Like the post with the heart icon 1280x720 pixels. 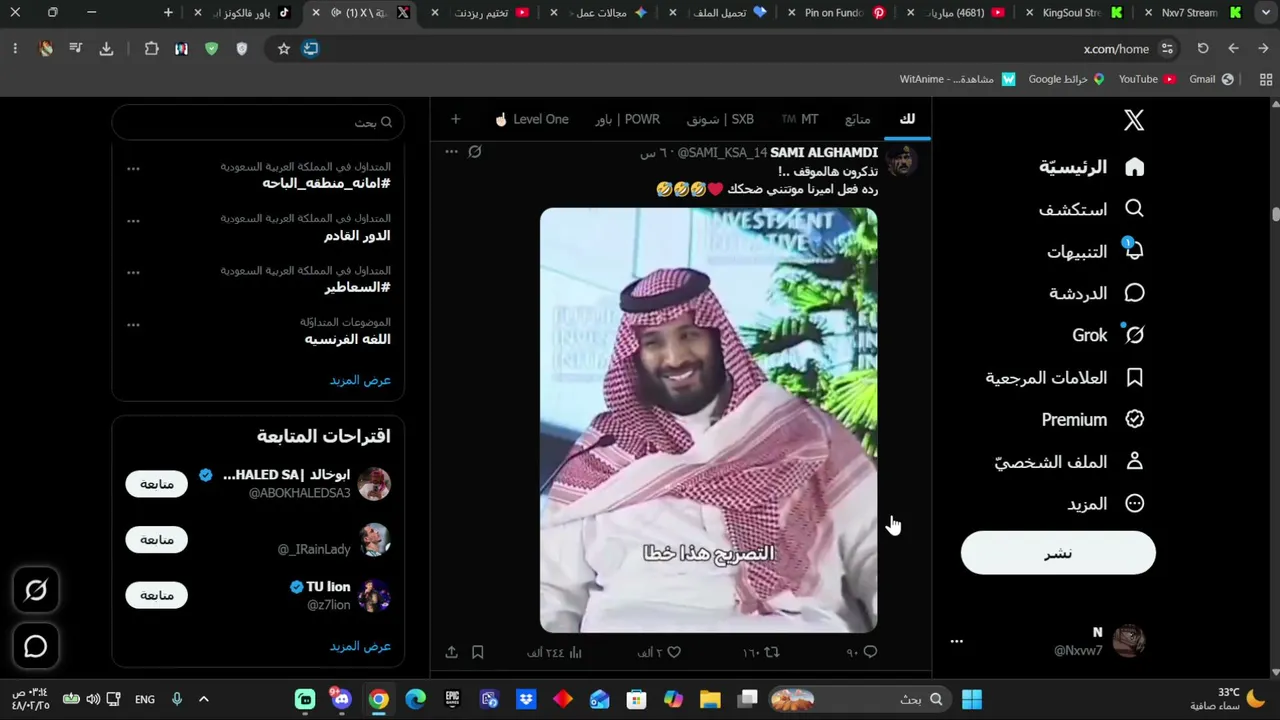[x=673, y=652]
